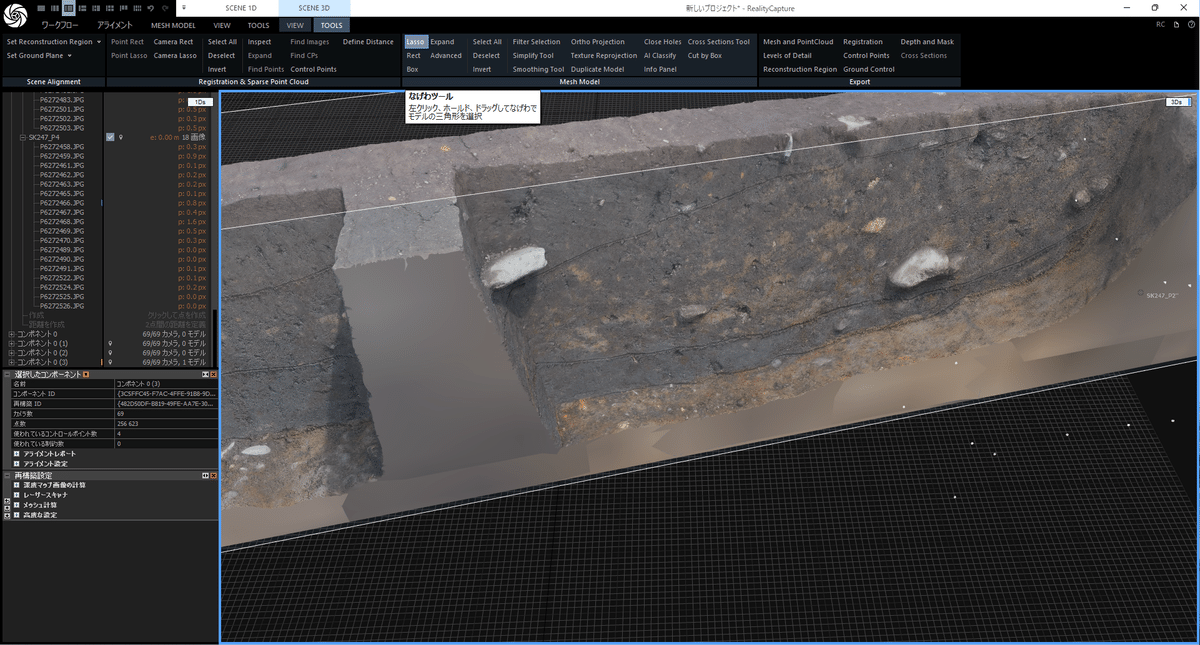Click the Close Holes button

(662, 42)
